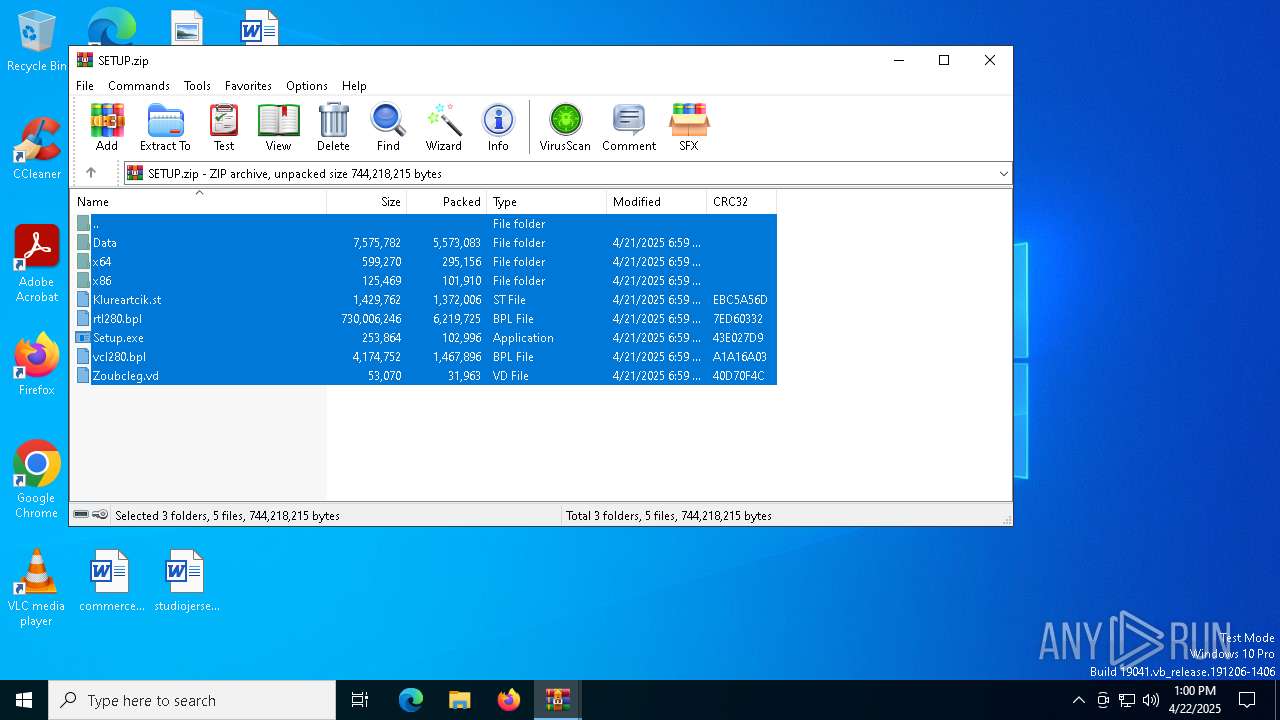Click the WinRAR title bar icon
Image resolution: width=1280 pixels, height=720 pixels.
click(x=85, y=60)
